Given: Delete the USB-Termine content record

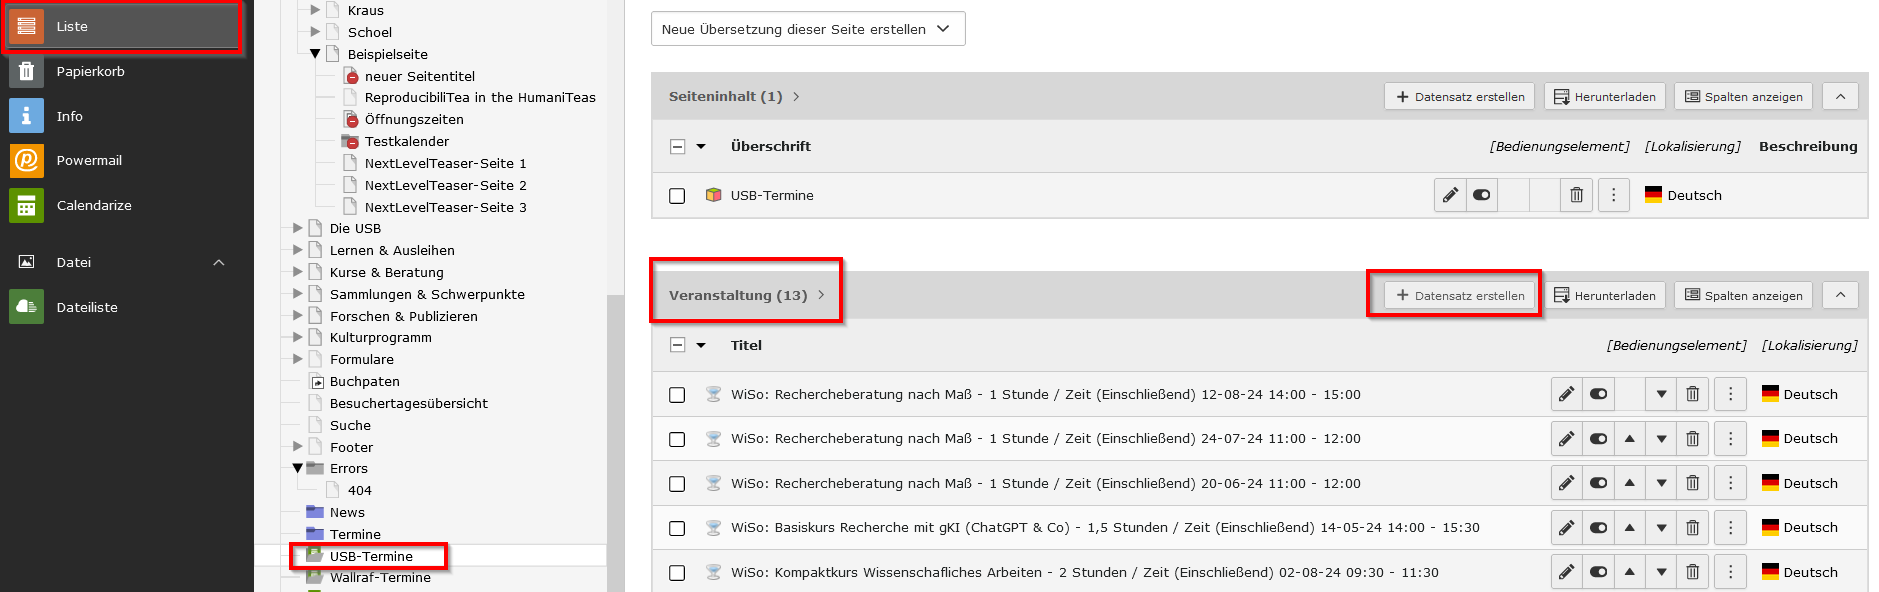Looking at the screenshot, I should (x=1576, y=195).
